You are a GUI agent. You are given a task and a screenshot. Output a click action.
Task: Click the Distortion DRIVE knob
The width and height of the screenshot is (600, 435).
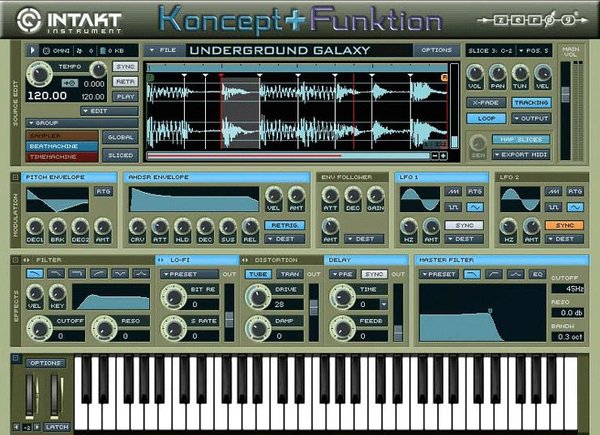[259, 299]
